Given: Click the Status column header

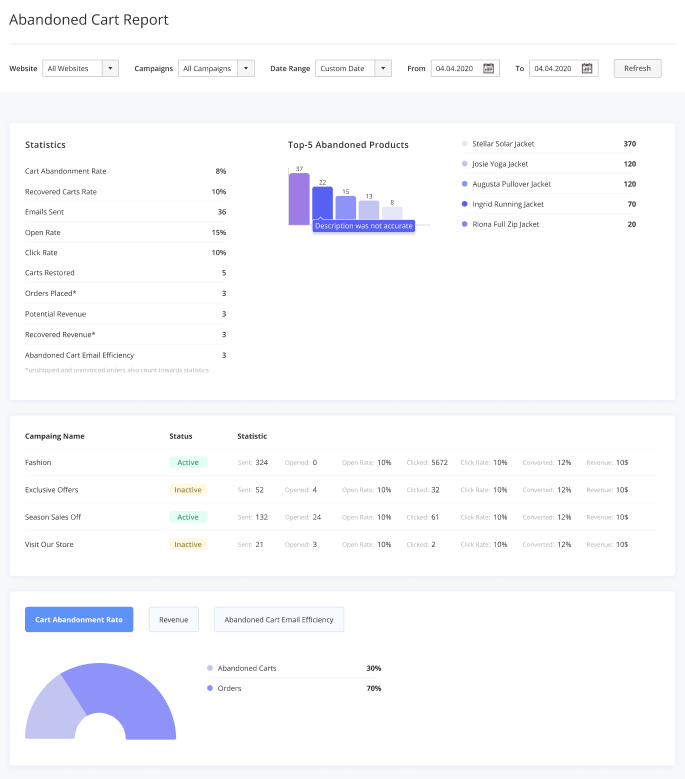Looking at the screenshot, I should click(x=180, y=436).
